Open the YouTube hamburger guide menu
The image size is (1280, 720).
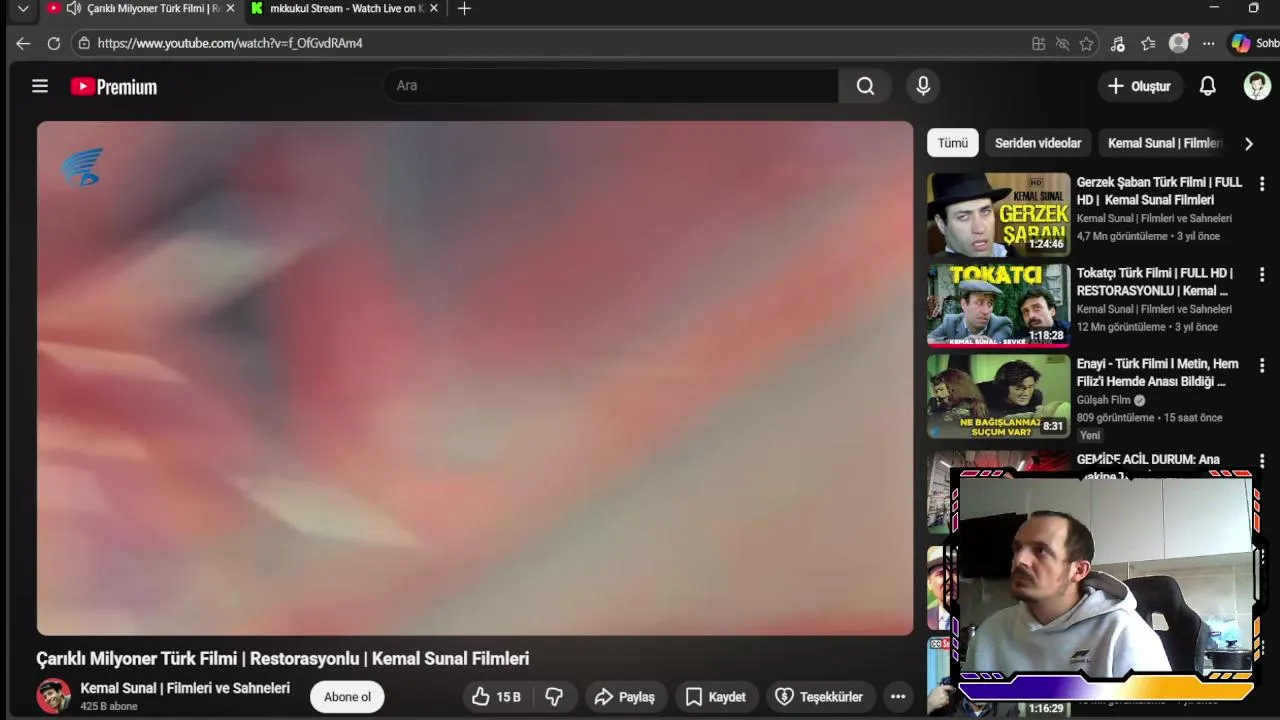(40, 86)
